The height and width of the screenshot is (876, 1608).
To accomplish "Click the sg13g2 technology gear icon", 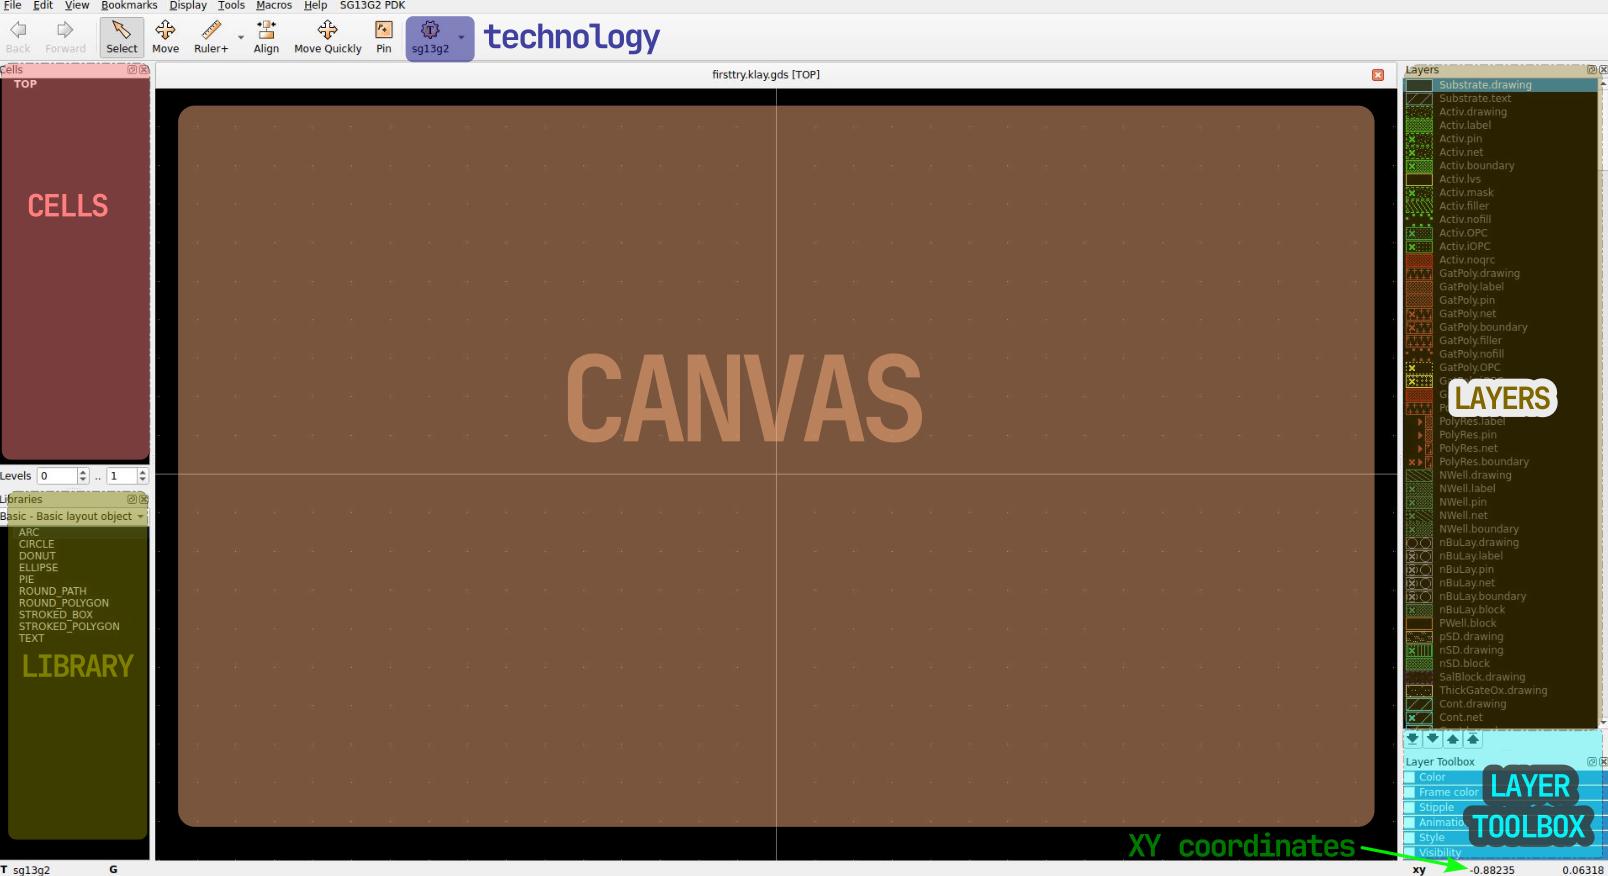I will coord(430,31).
